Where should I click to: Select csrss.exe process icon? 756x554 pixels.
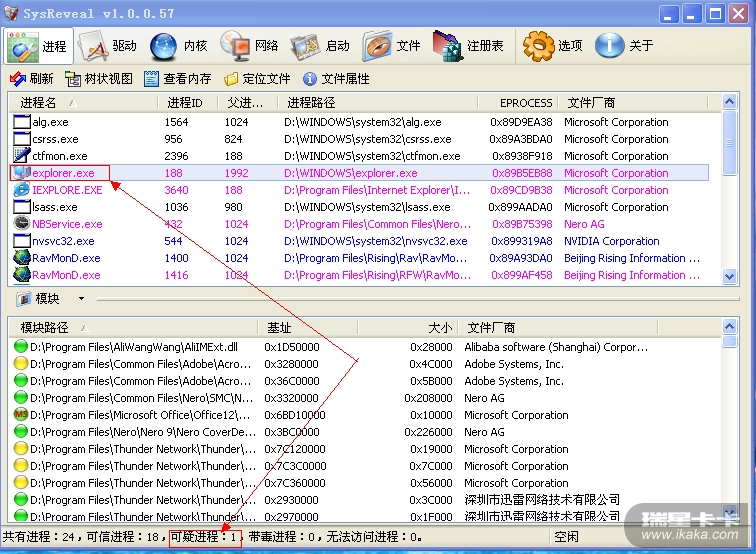click(22, 139)
